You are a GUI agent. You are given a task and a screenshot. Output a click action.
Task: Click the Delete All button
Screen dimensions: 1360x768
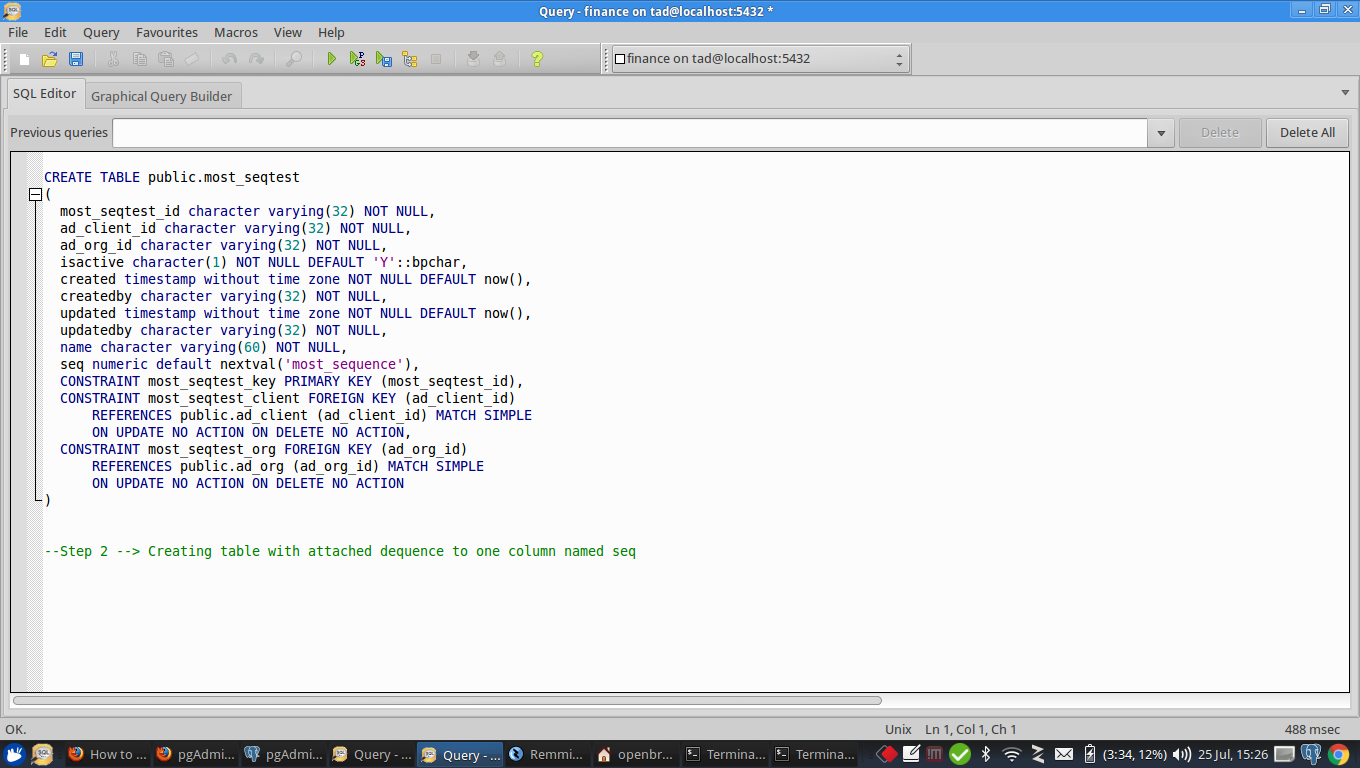click(x=1307, y=133)
